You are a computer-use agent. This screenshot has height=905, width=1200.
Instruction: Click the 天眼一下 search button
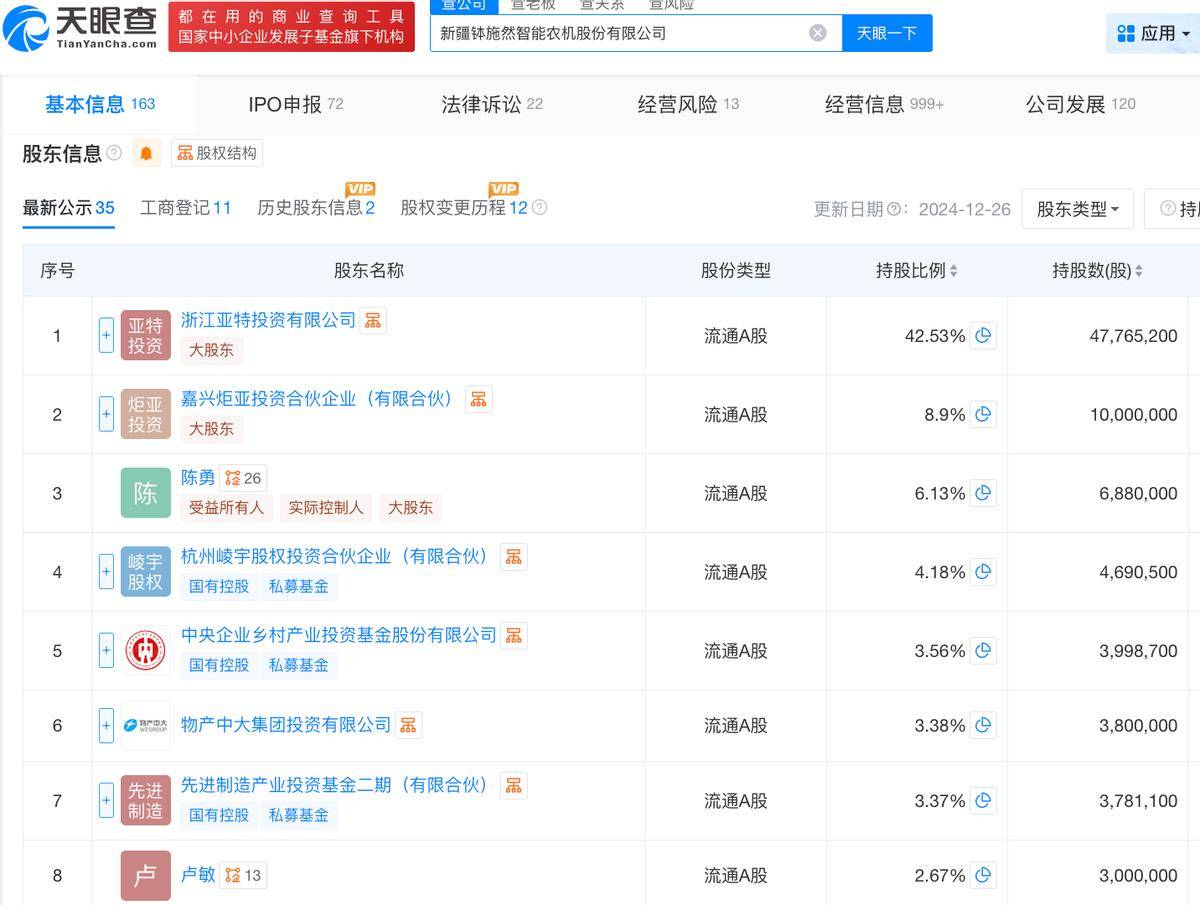tap(886, 33)
